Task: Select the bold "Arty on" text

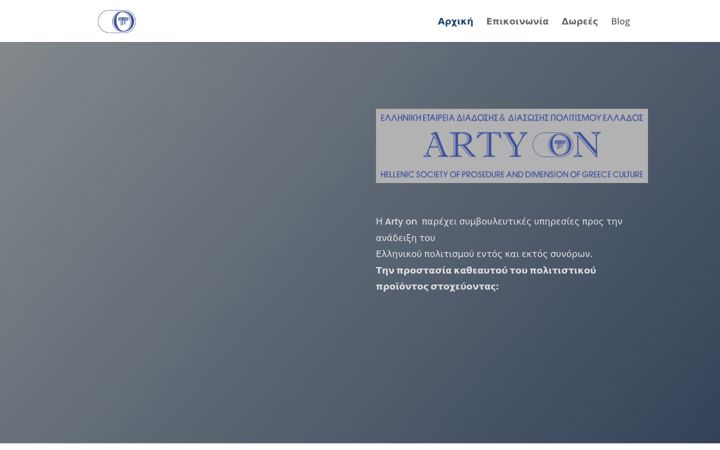Action: 401,221
